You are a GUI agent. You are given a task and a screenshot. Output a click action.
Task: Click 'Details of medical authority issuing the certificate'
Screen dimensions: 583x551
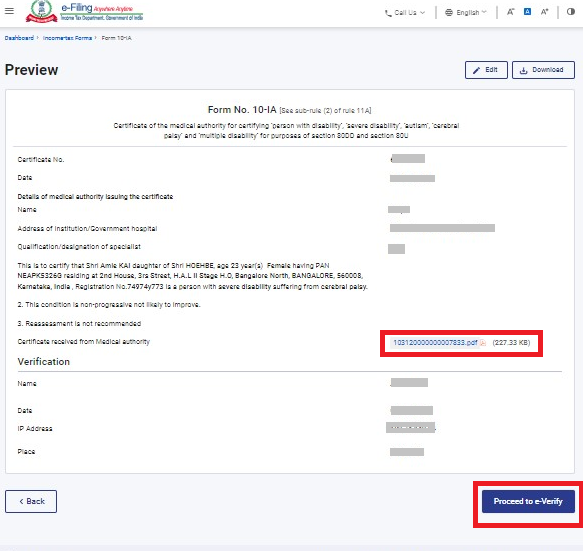[x=95, y=196]
